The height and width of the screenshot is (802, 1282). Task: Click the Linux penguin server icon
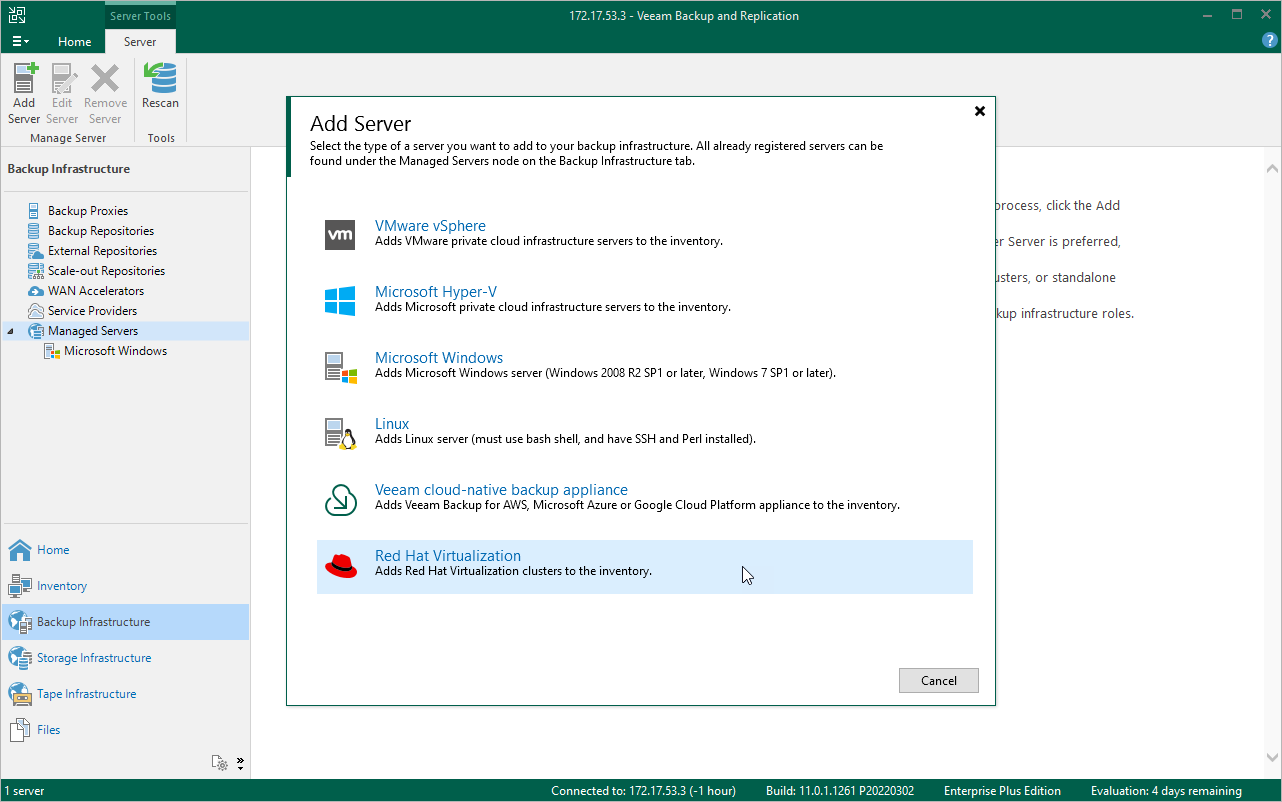(340, 432)
